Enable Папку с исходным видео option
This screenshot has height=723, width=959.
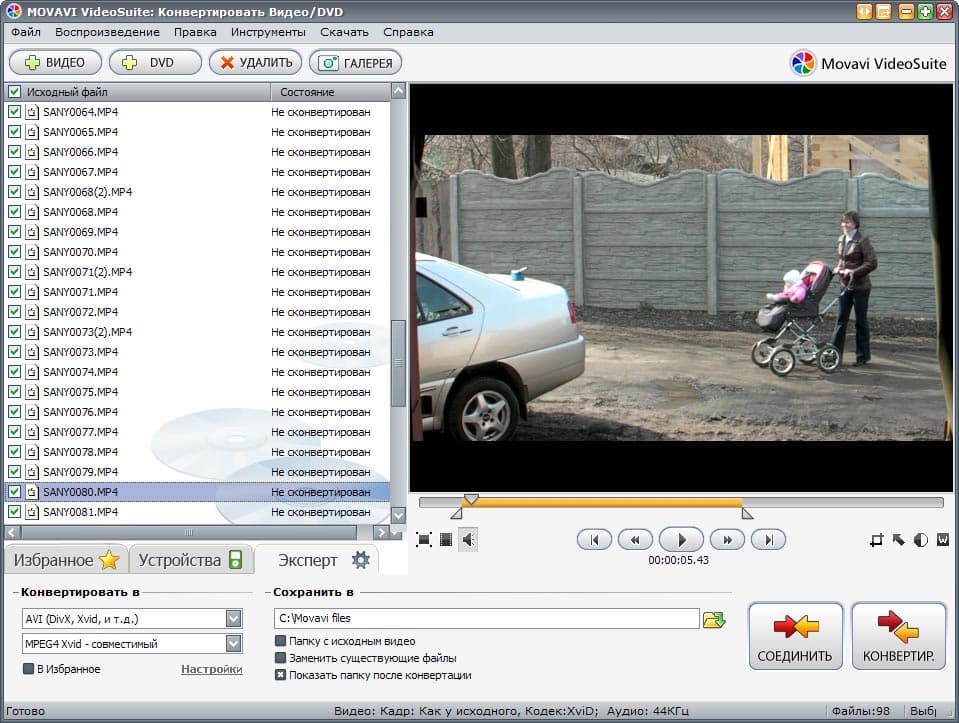pos(280,641)
